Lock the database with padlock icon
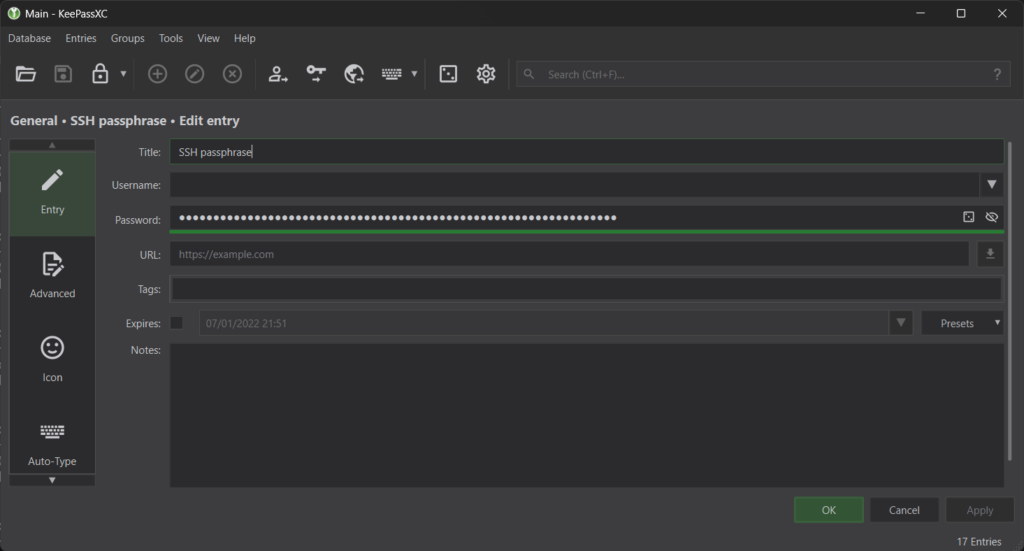Viewport: 1024px width, 551px height. tap(100, 74)
